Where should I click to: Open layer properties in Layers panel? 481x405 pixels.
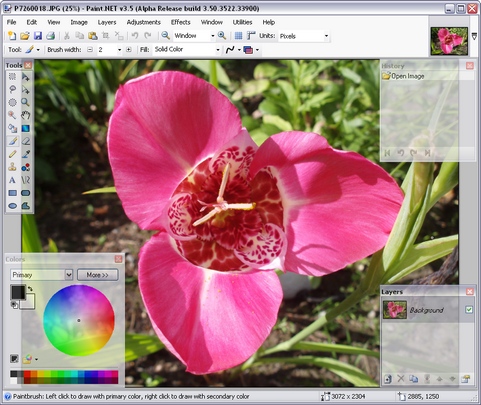[465, 379]
